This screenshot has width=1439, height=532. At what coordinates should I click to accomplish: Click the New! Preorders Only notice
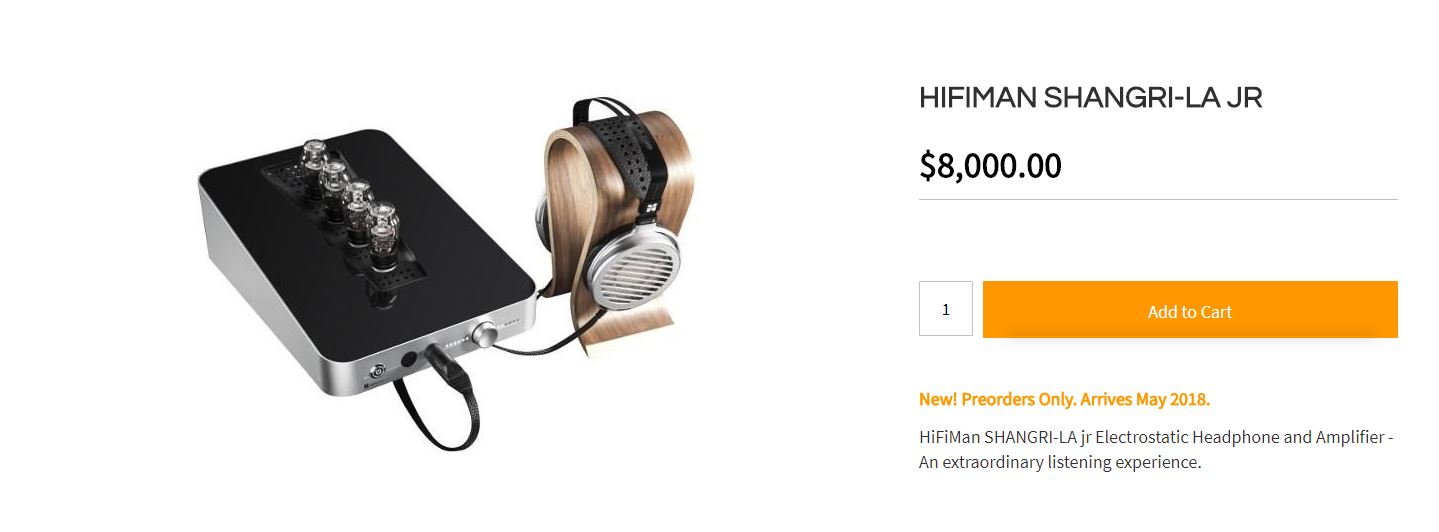pyautogui.click(x=1064, y=400)
